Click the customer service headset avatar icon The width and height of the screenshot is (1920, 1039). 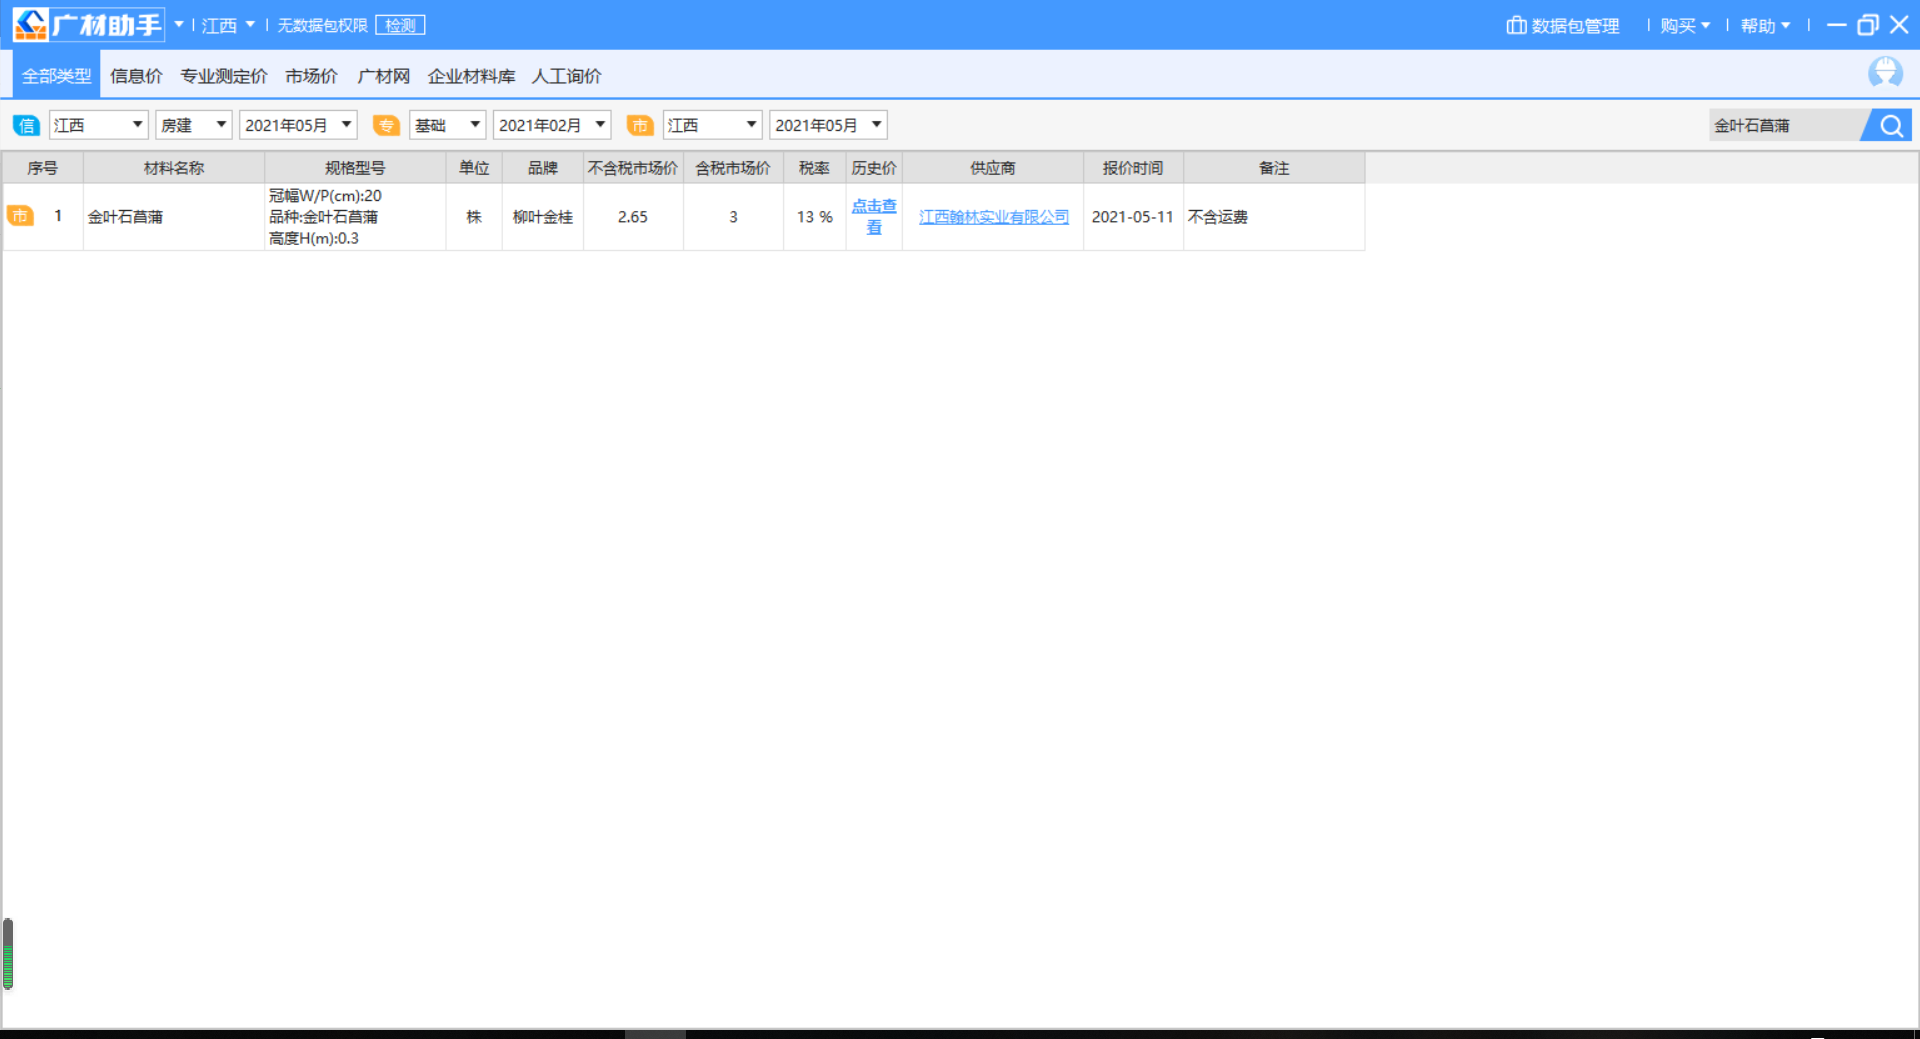(1885, 73)
